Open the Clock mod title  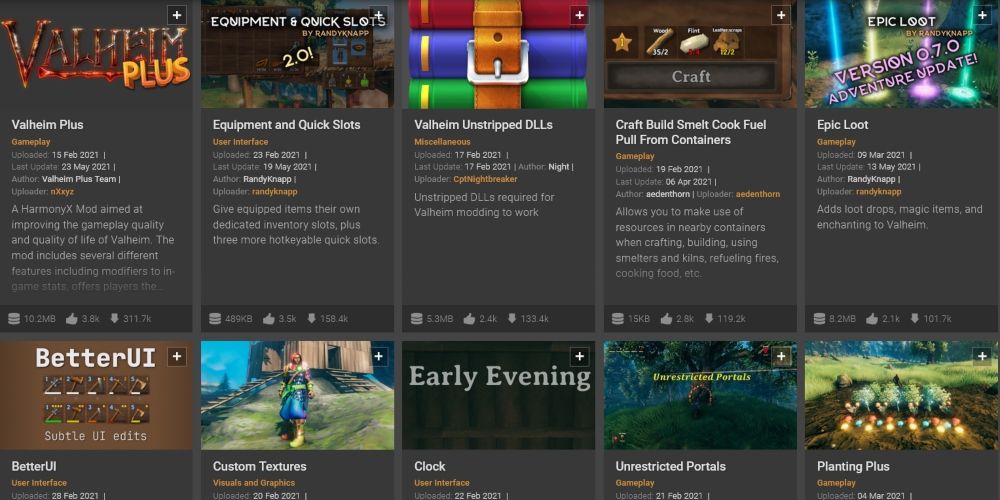point(430,466)
